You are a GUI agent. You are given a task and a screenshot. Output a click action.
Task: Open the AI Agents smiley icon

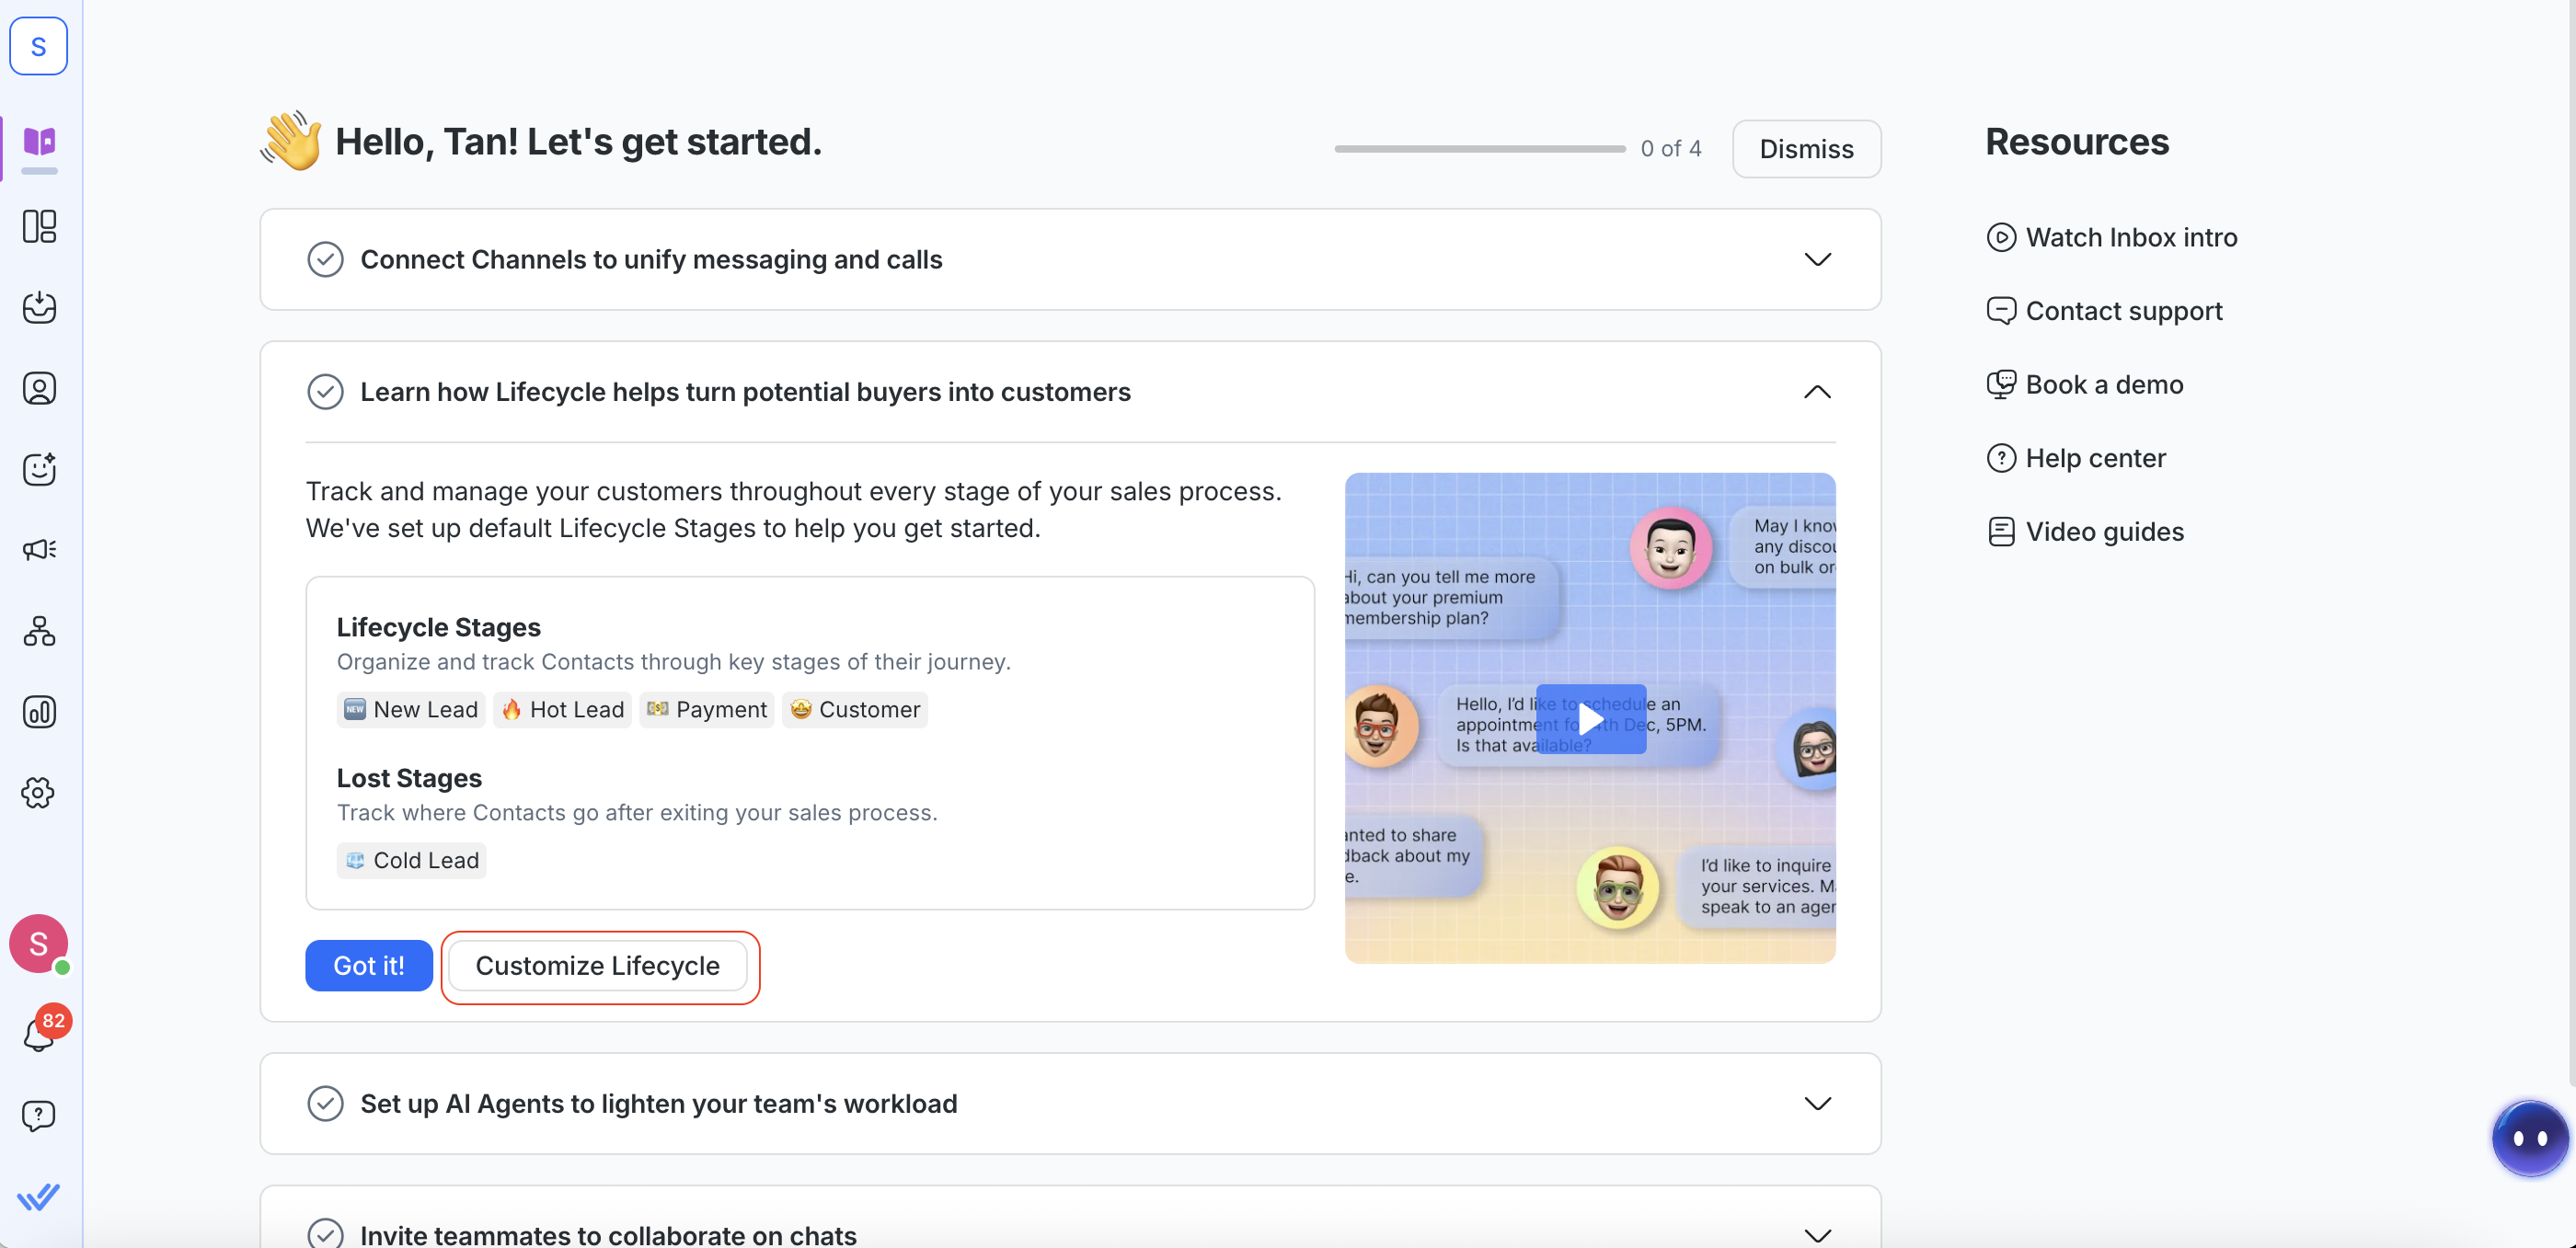pos(39,469)
